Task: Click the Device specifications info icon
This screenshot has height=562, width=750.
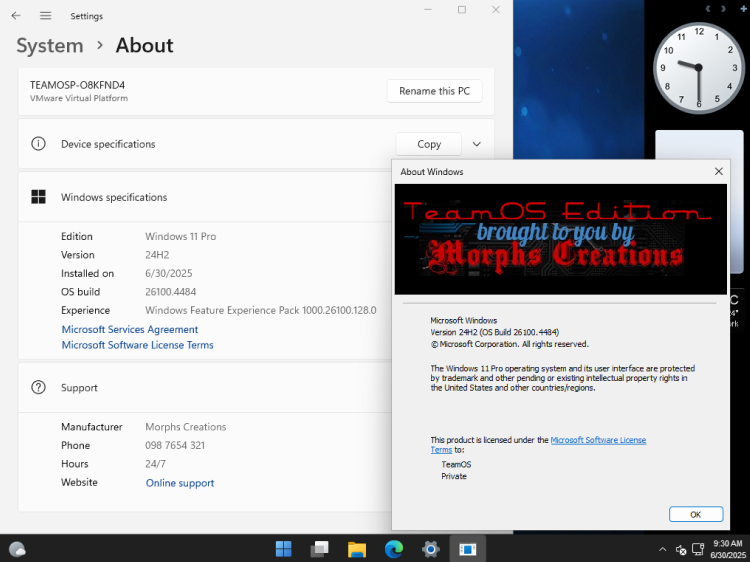Action: click(38, 143)
